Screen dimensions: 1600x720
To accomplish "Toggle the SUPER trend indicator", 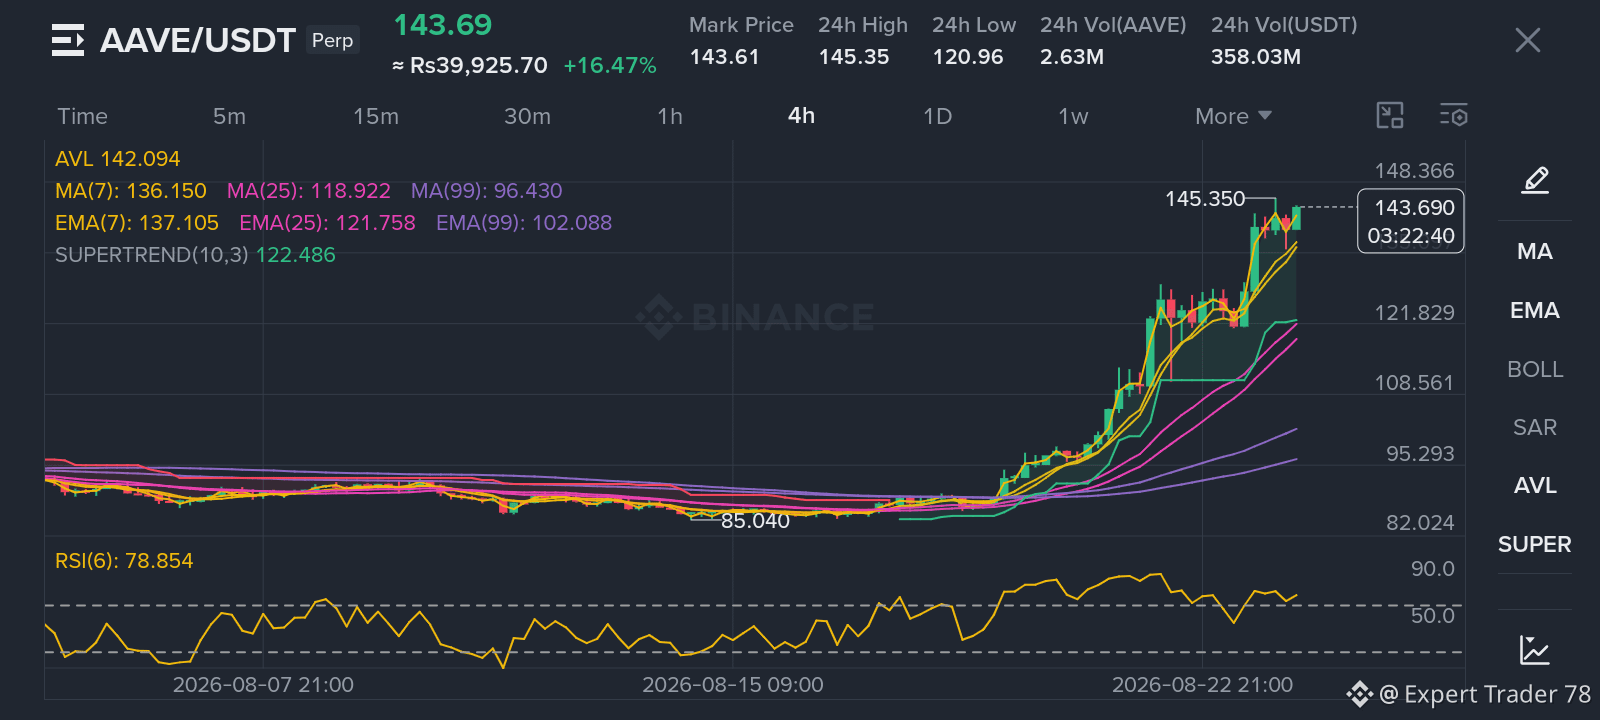I will tap(1535, 545).
